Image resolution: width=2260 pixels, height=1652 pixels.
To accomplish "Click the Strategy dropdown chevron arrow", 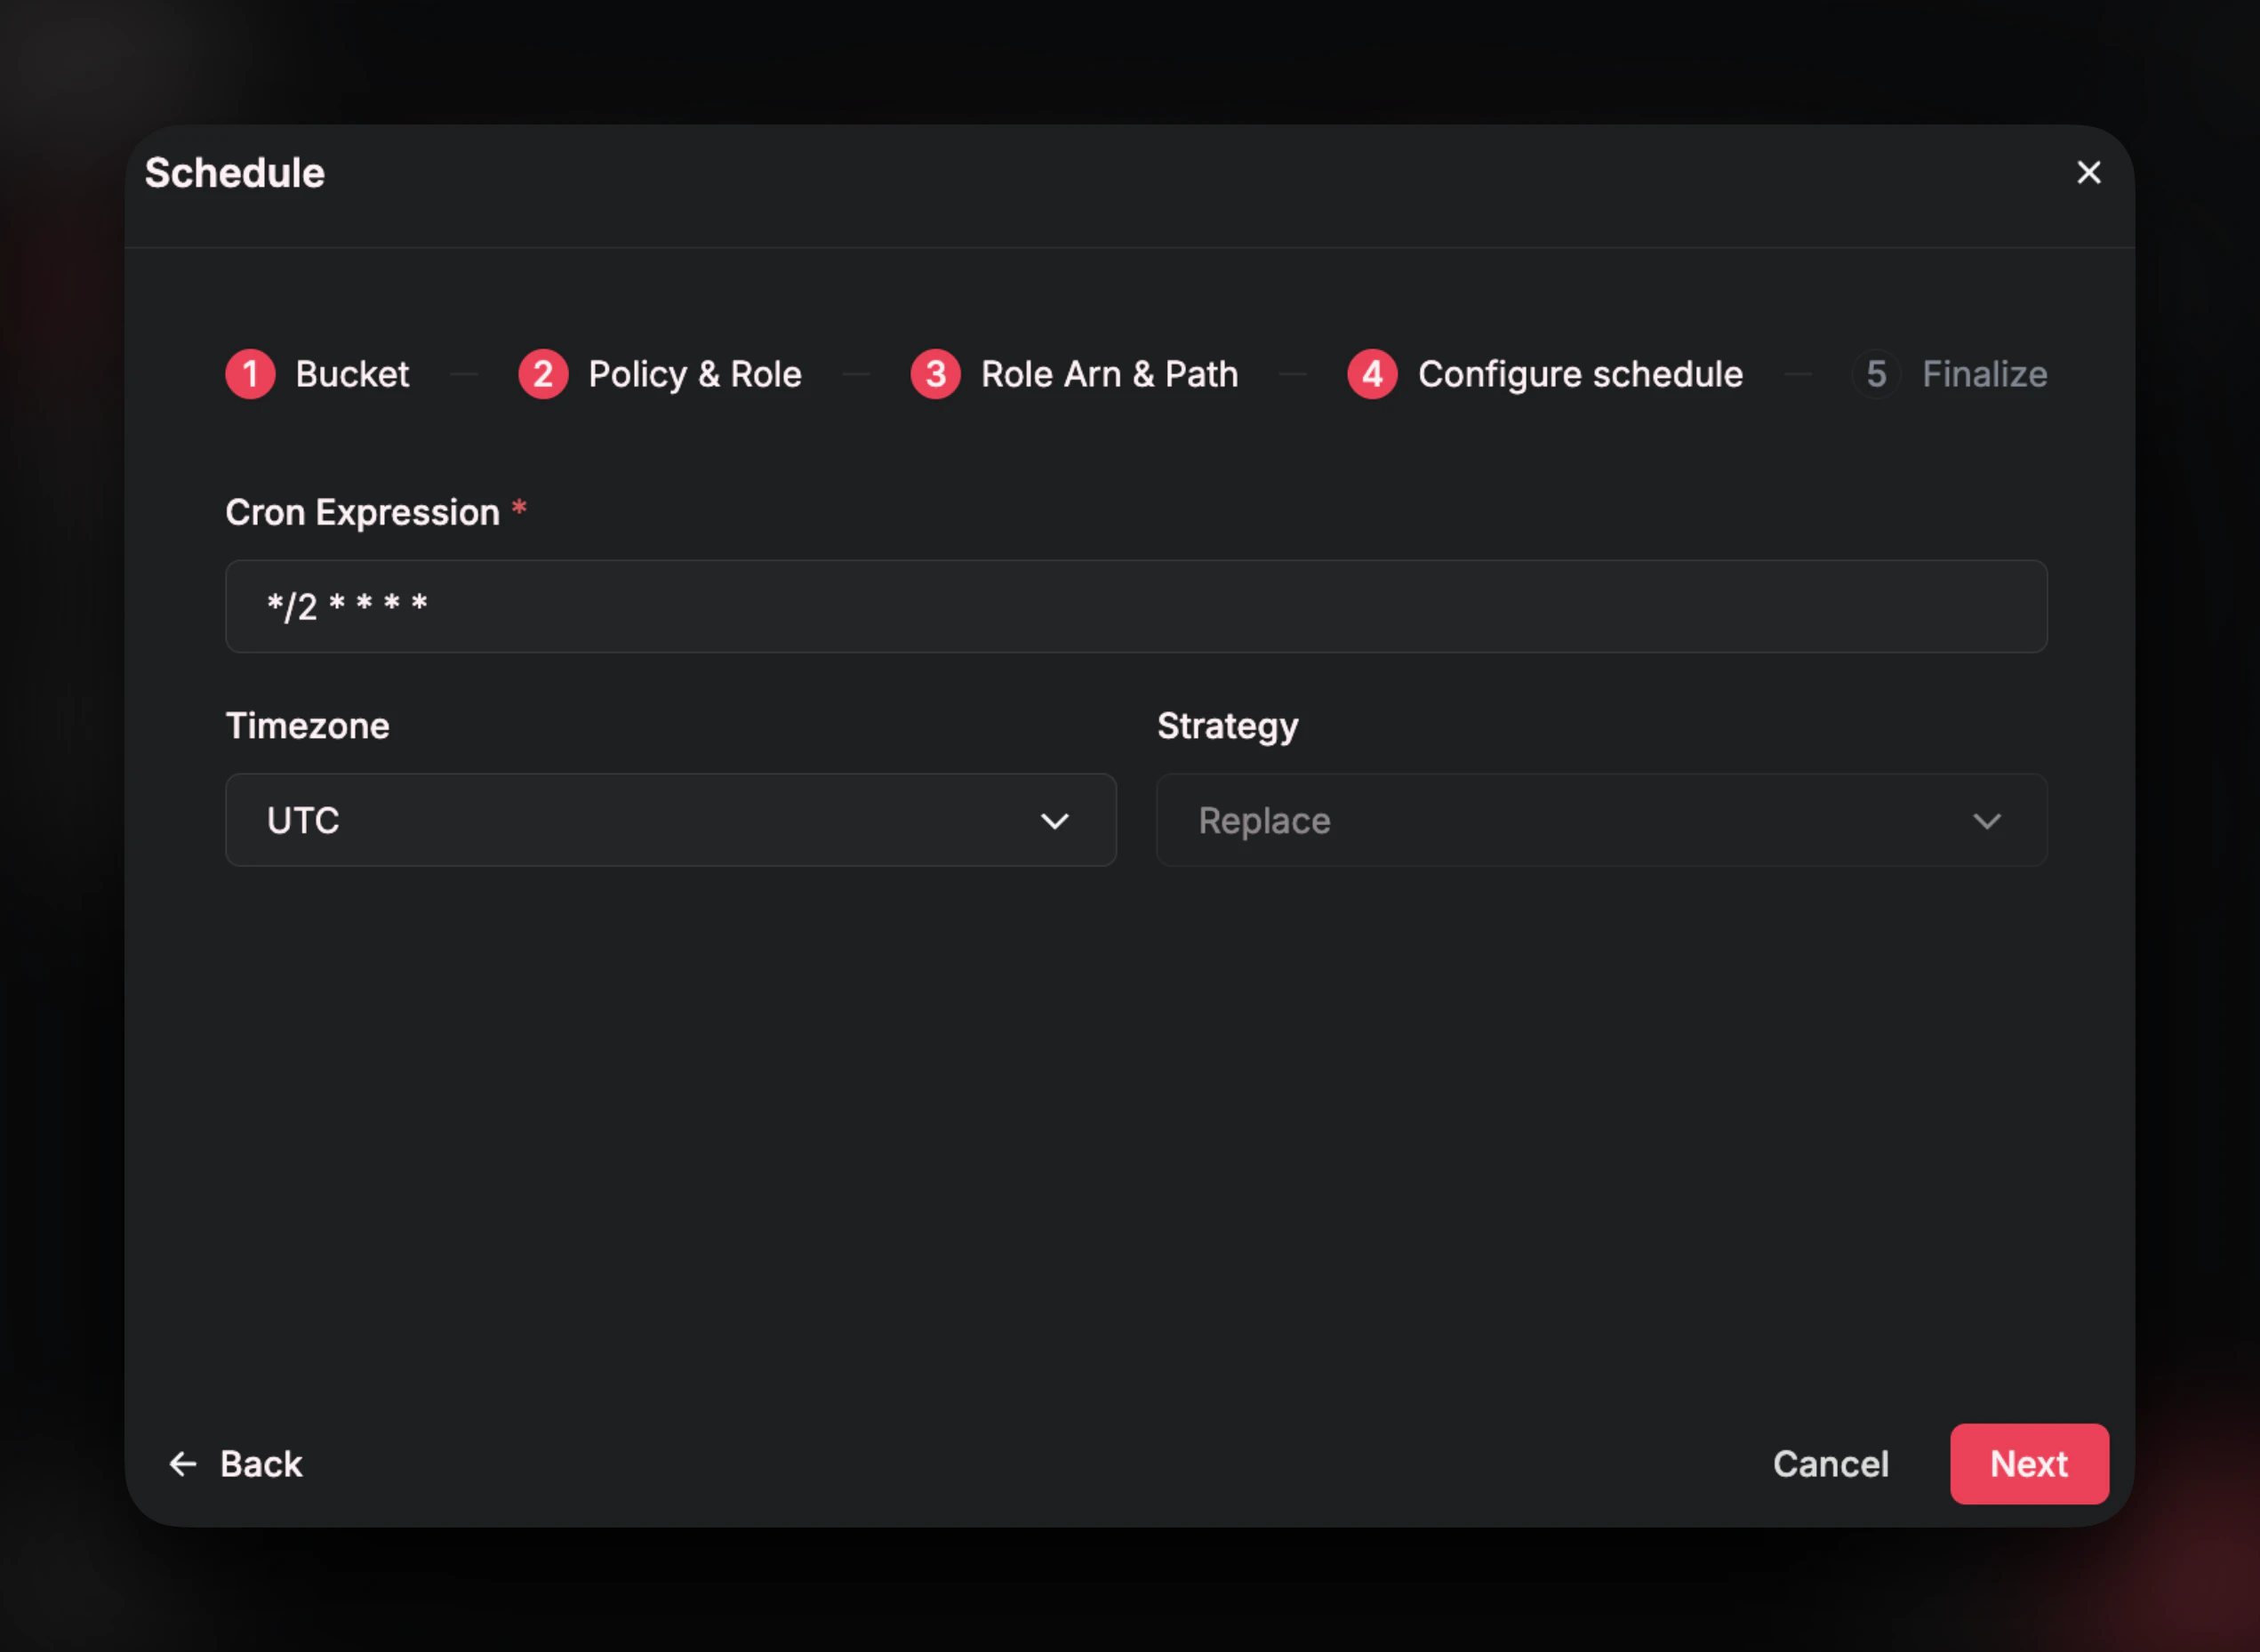I will point(1986,821).
